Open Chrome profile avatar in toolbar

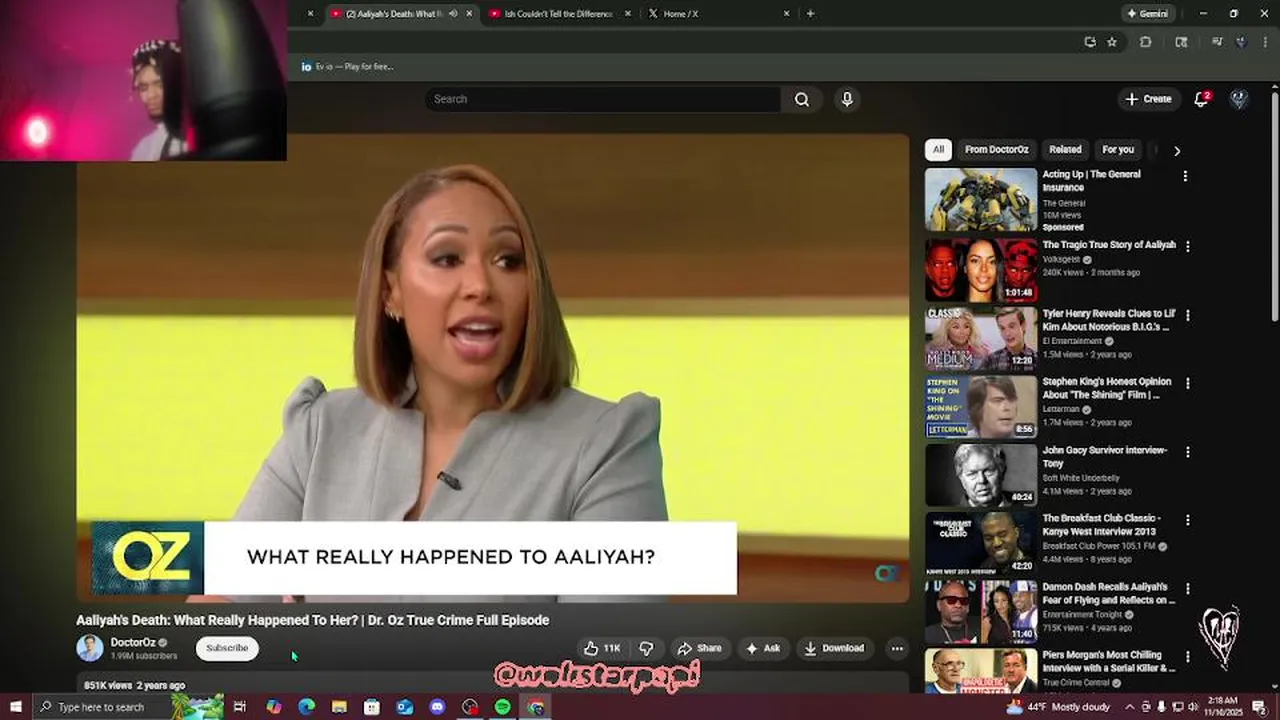[x=1241, y=42]
